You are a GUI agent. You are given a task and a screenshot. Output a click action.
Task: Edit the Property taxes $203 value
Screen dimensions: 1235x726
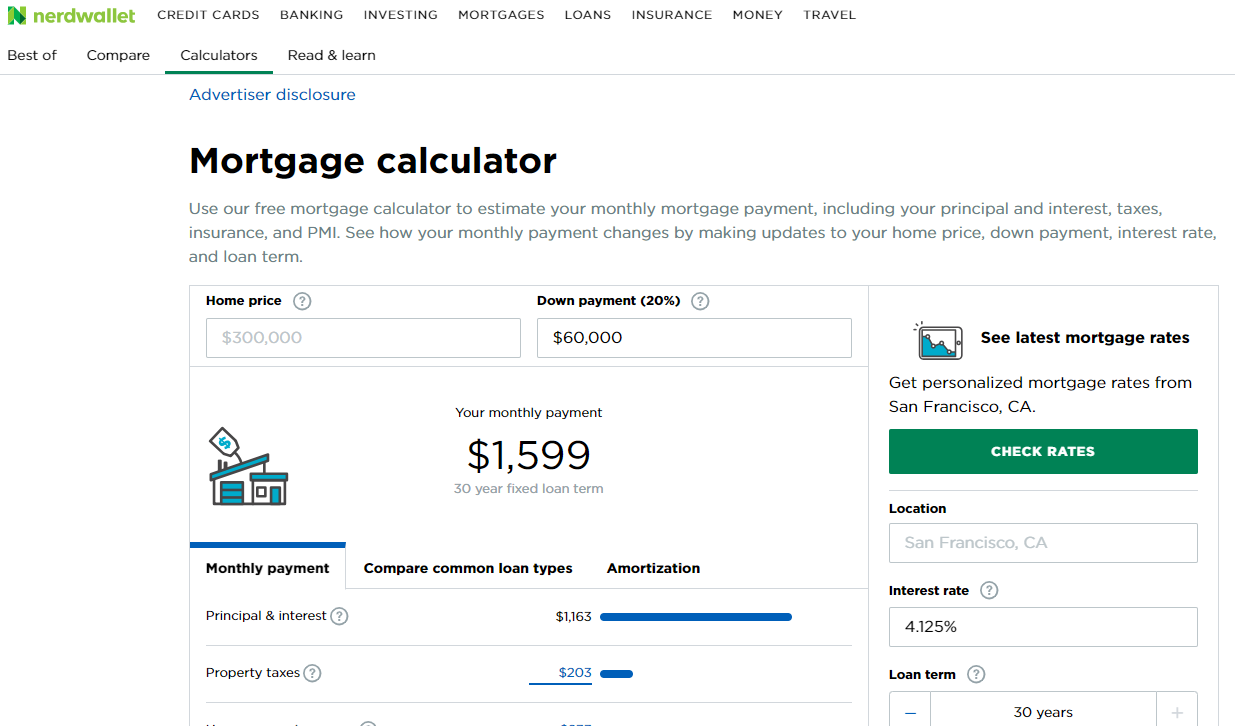click(561, 673)
